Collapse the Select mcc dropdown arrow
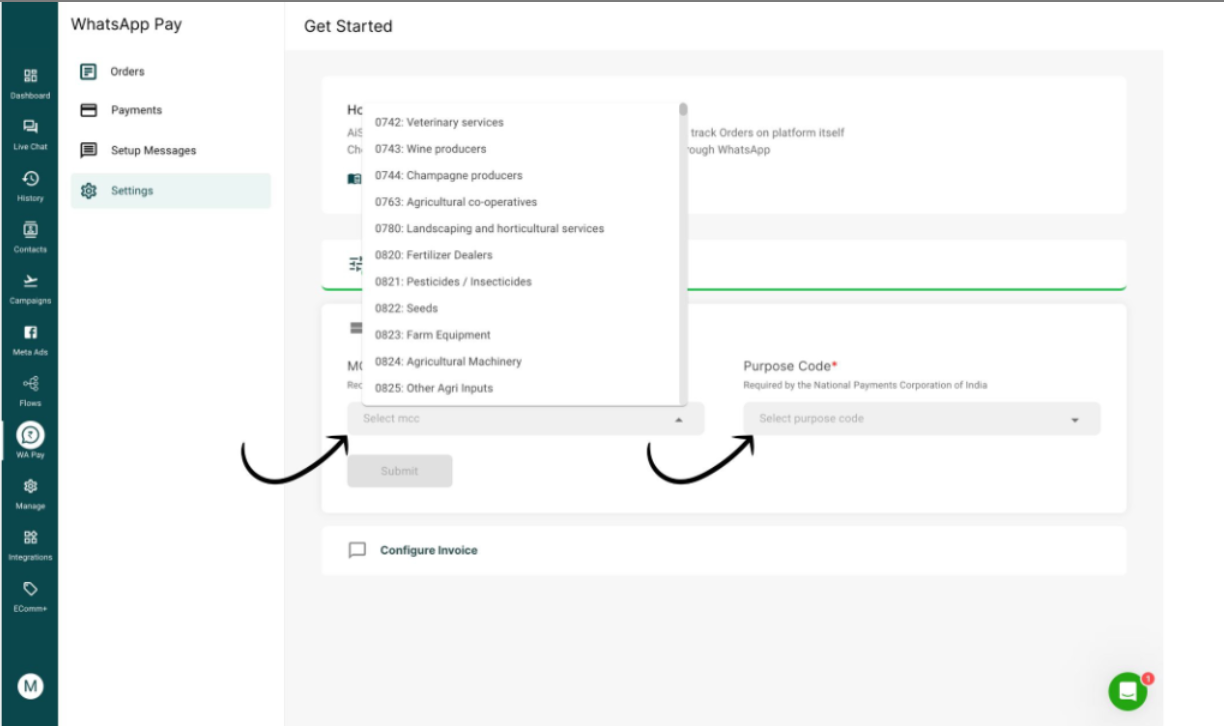The width and height of the screenshot is (1224, 726). pyautogui.click(x=679, y=420)
